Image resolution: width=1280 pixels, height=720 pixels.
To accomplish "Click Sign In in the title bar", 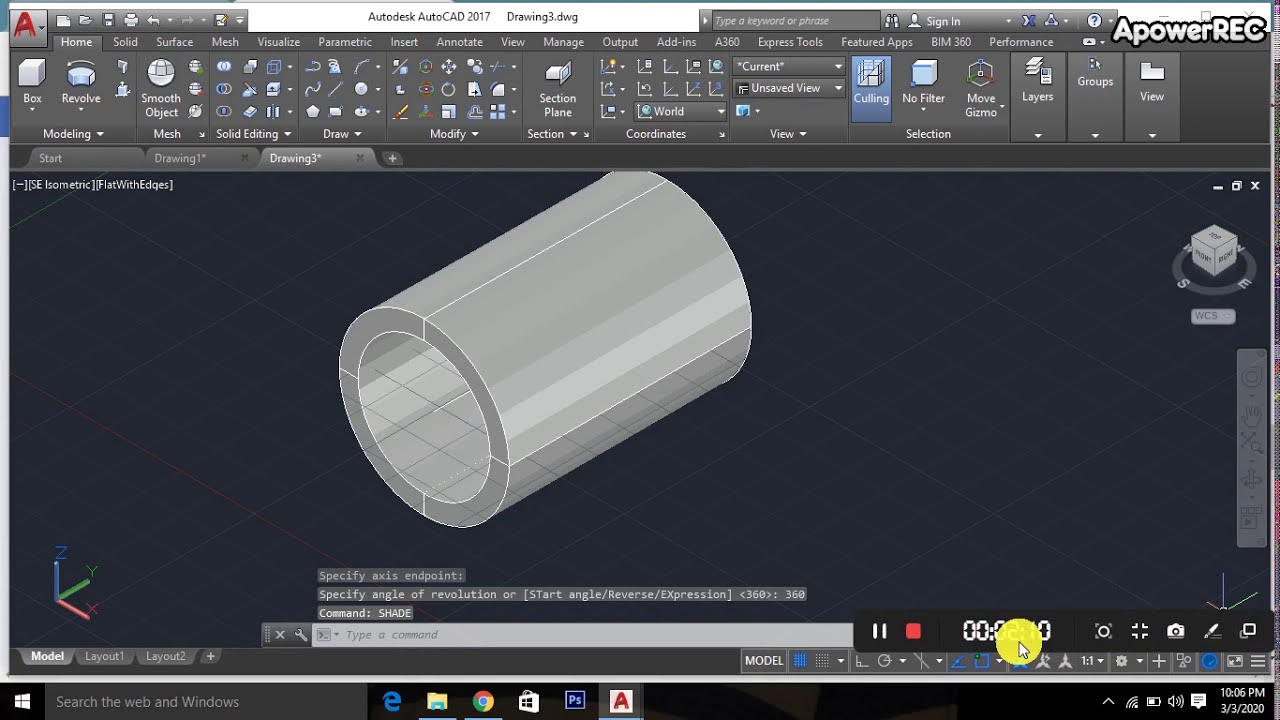I will (943, 21).
